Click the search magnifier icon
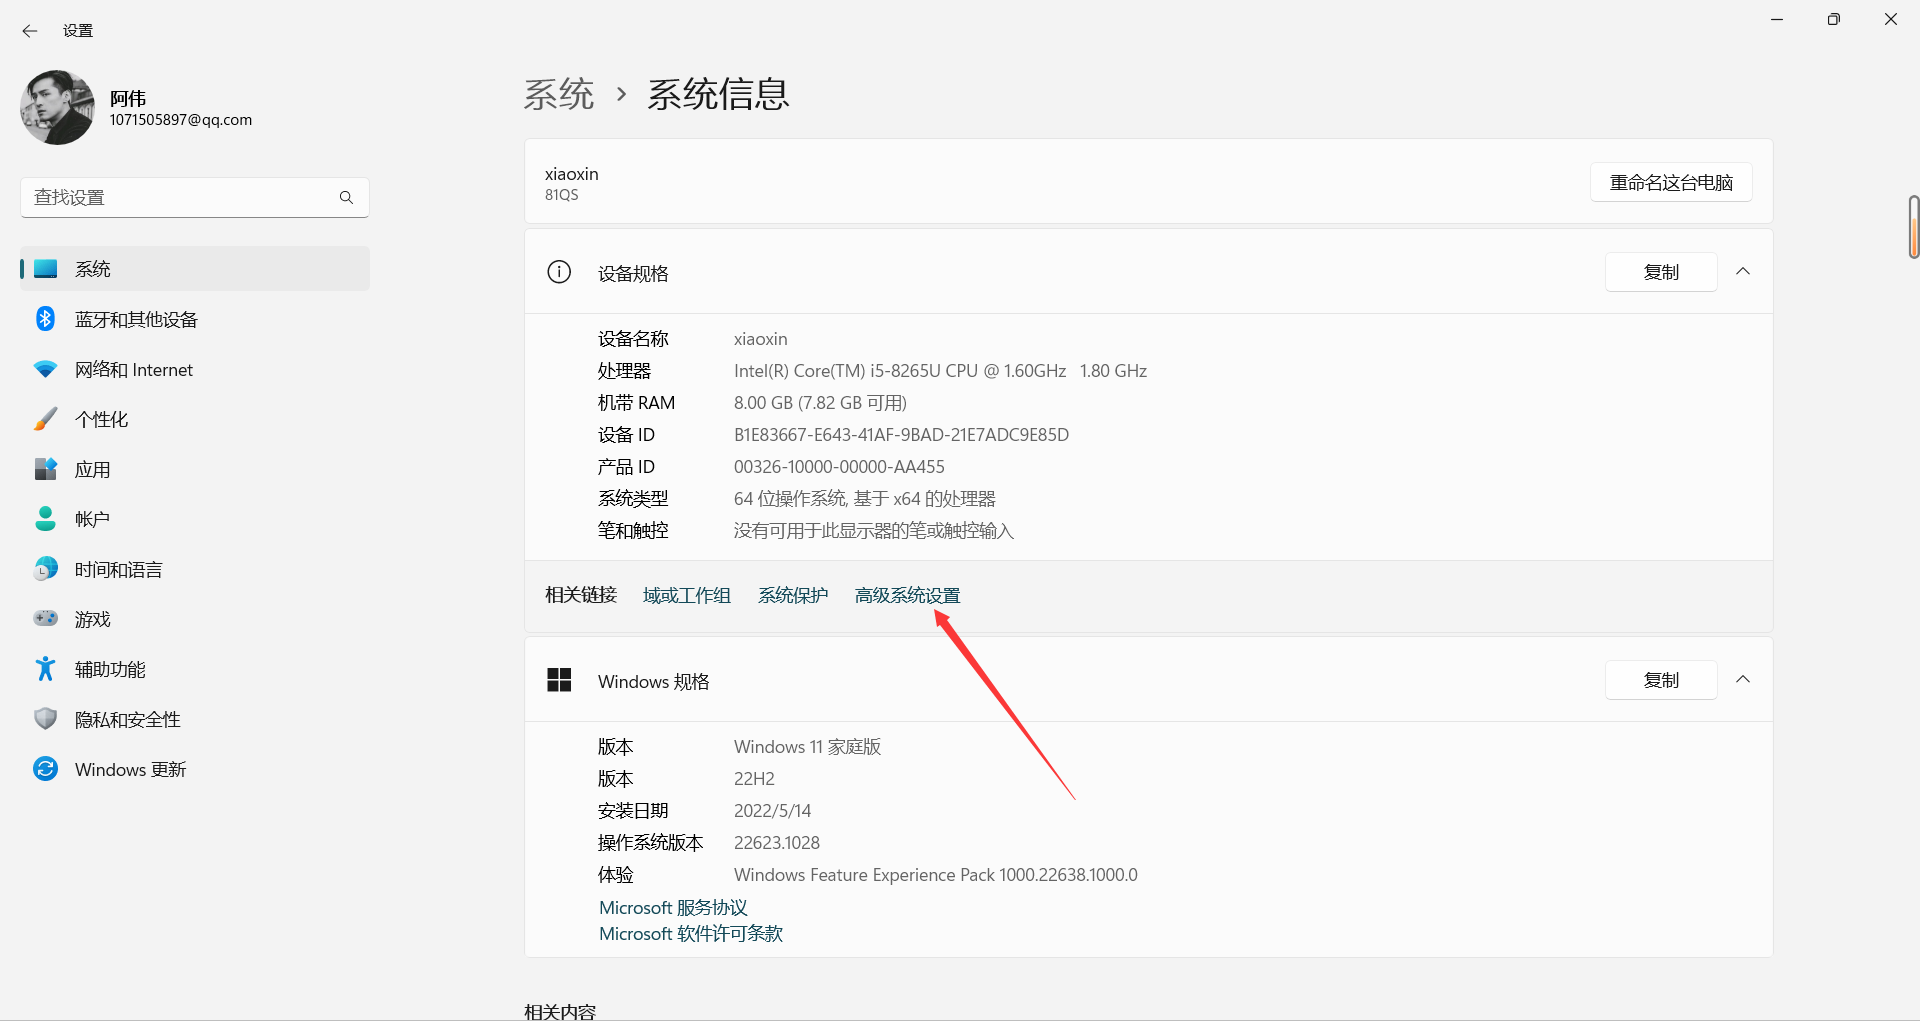The width and height of the screenshot is (1920, 1021). 346,198
